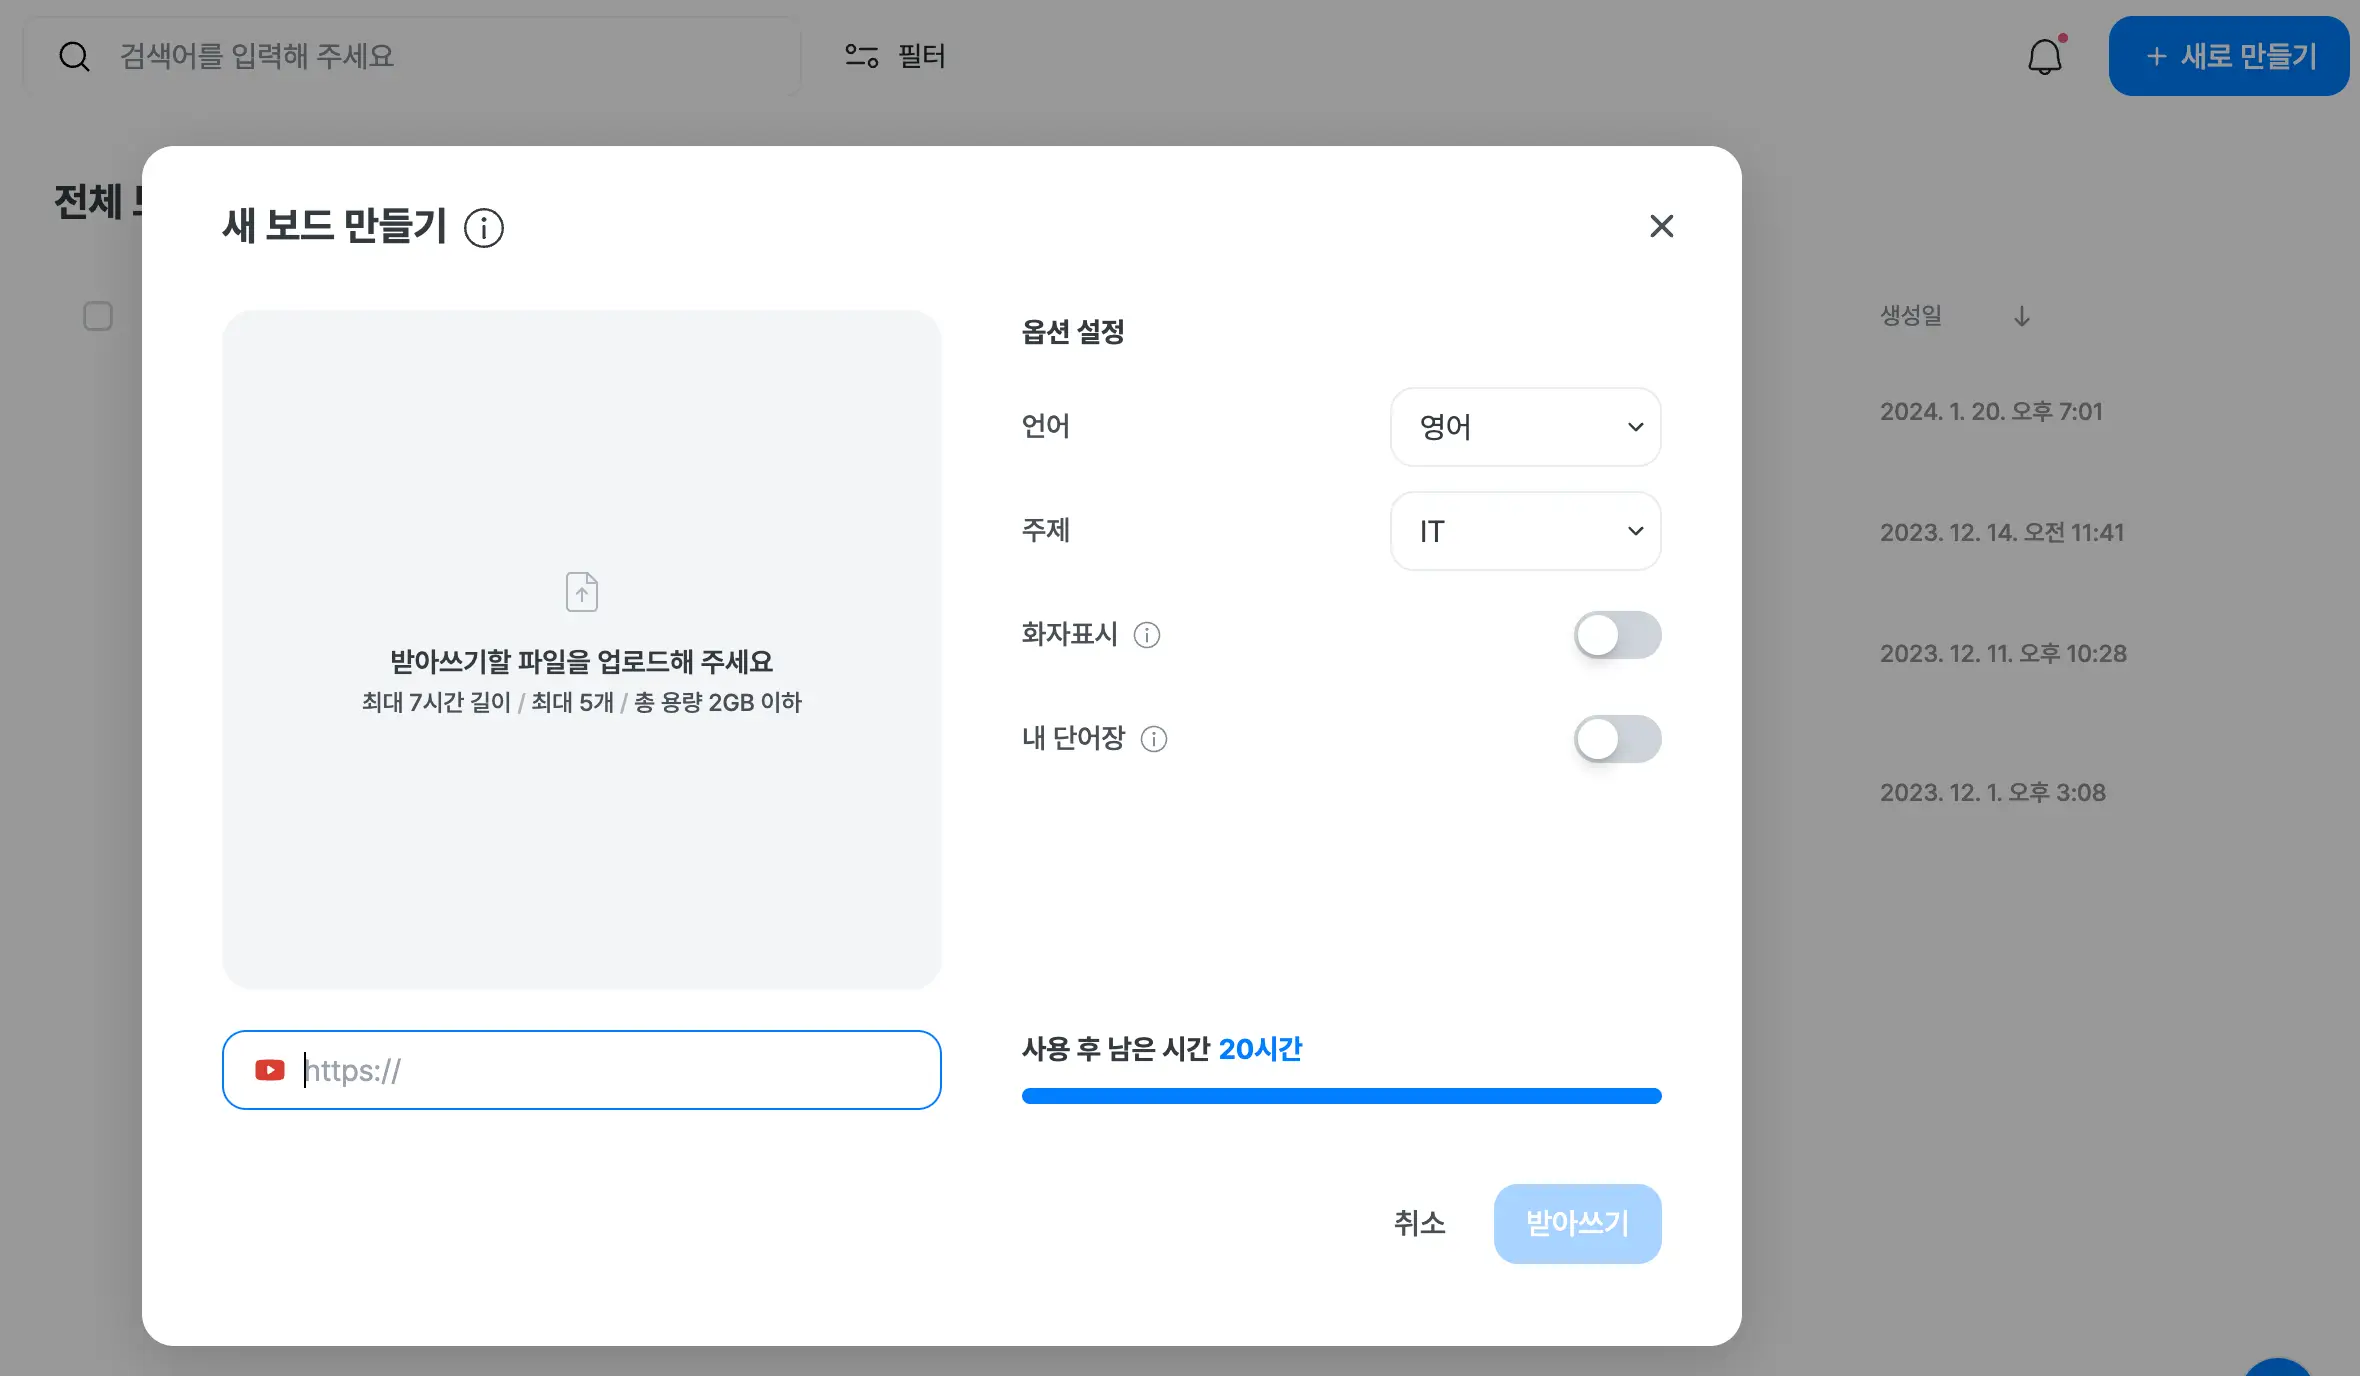Click the 받아쓰기 transcribe button
The width and height of the screenshot is (2360, 1376).
point(1577,1223)
